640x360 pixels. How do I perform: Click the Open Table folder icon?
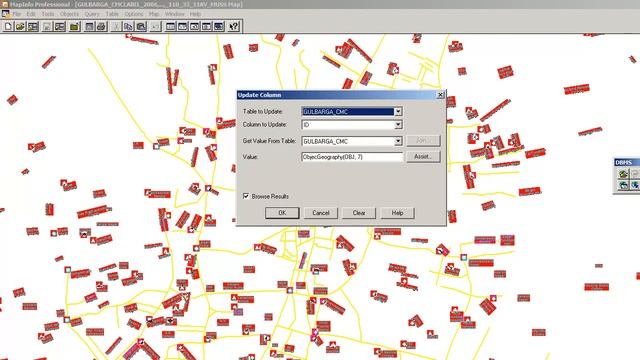[x=20, y=27]
